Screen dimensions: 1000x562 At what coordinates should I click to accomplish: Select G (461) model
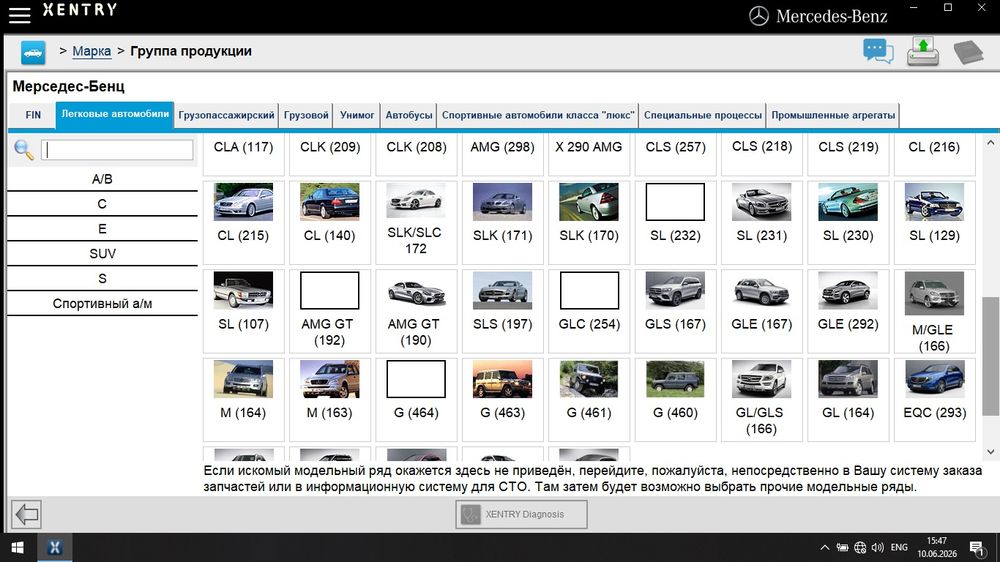click(x=589, y=399)
